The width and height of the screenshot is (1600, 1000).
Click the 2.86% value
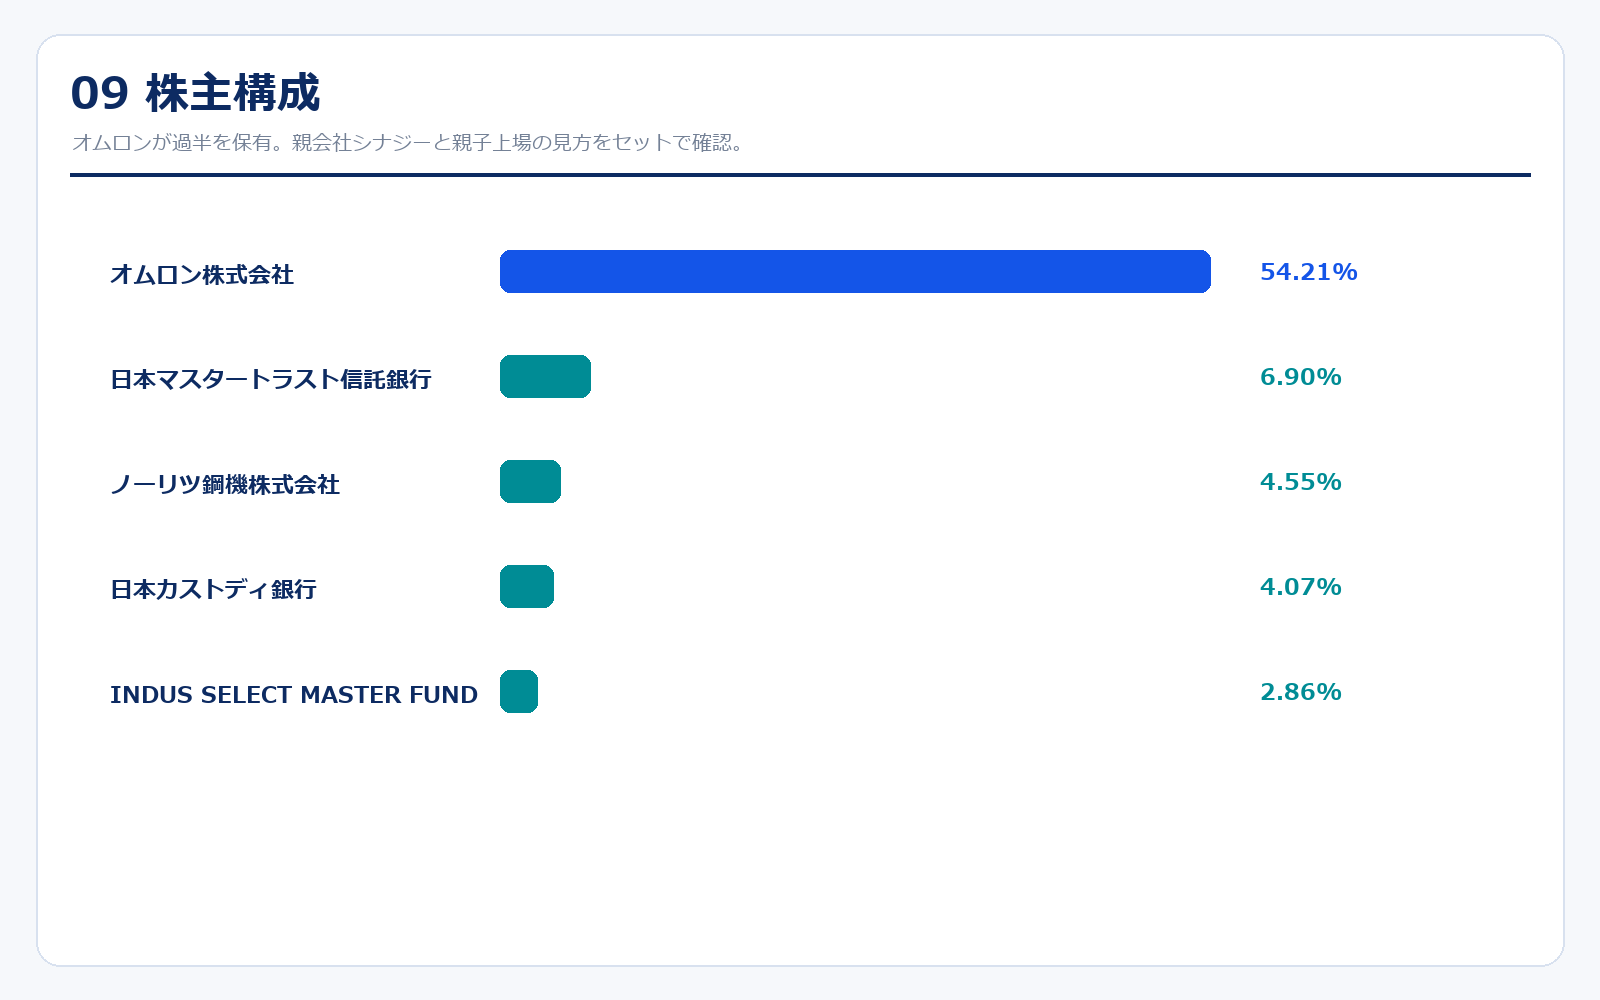point(1301,692)
